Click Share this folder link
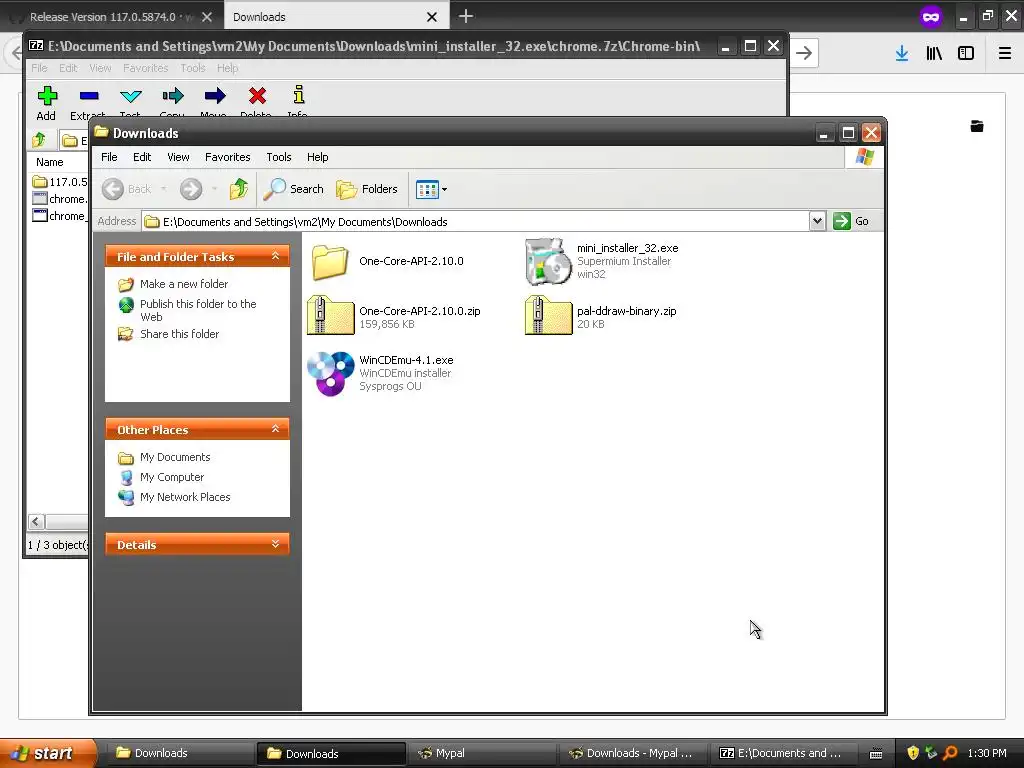The width and height of the screenshot is (1024, 768). click(180, 334)
